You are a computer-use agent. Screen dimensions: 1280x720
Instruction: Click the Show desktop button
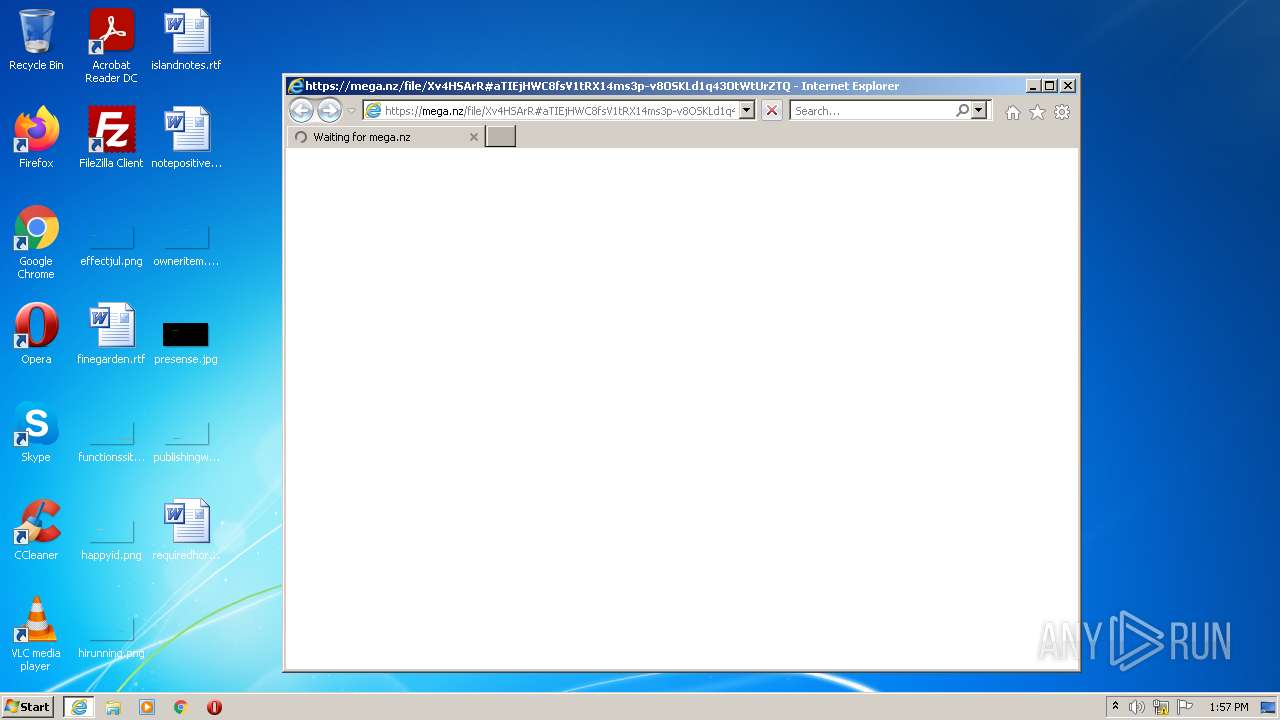(x=1269, y=707)
